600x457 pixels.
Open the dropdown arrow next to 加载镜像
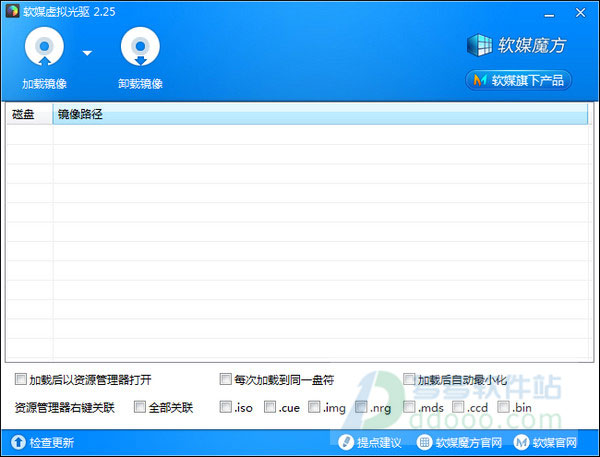click(87, 53)
